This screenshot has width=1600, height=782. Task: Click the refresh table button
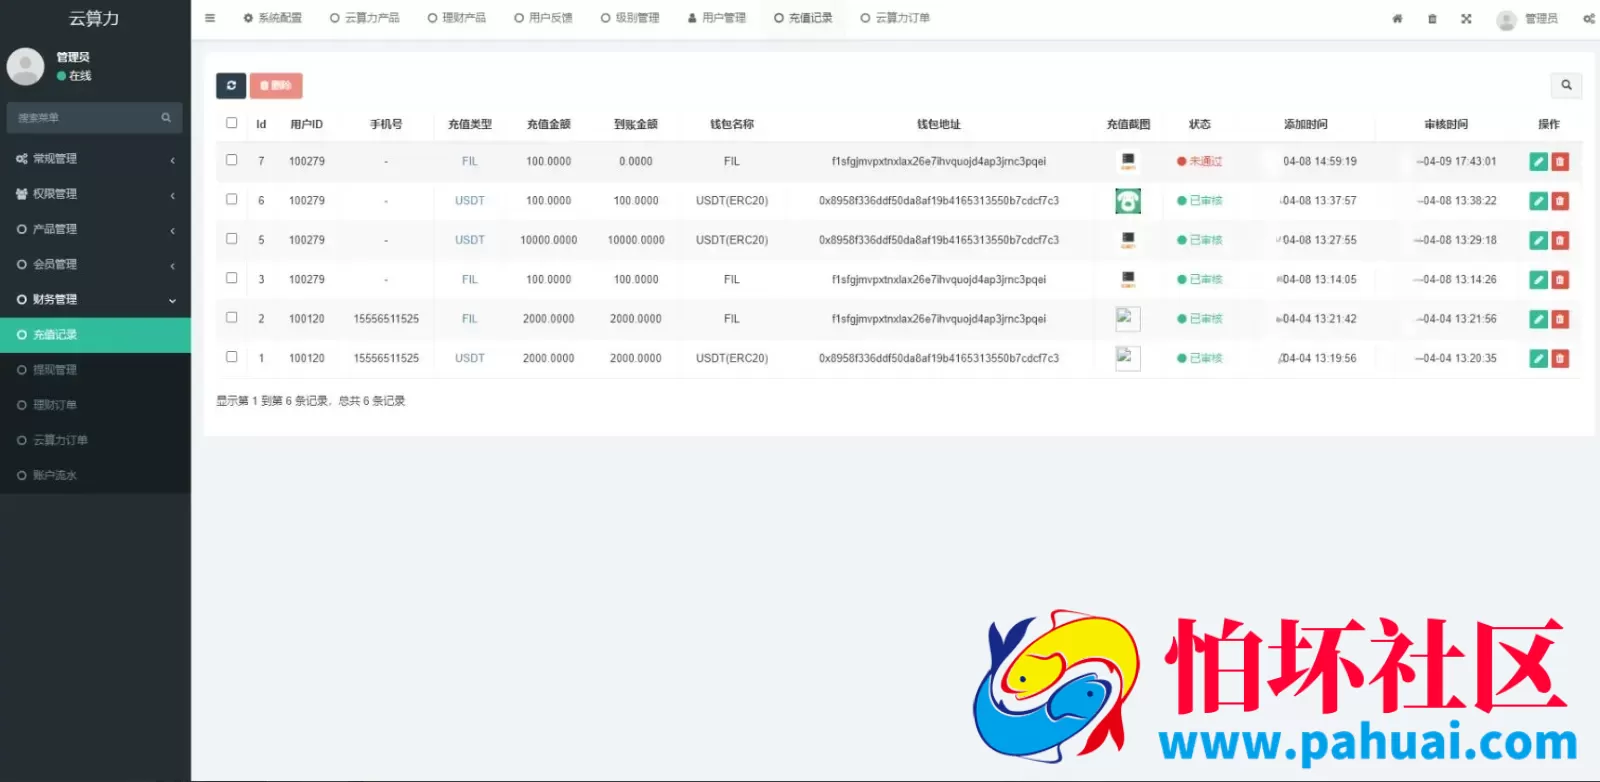coord(231,86)
